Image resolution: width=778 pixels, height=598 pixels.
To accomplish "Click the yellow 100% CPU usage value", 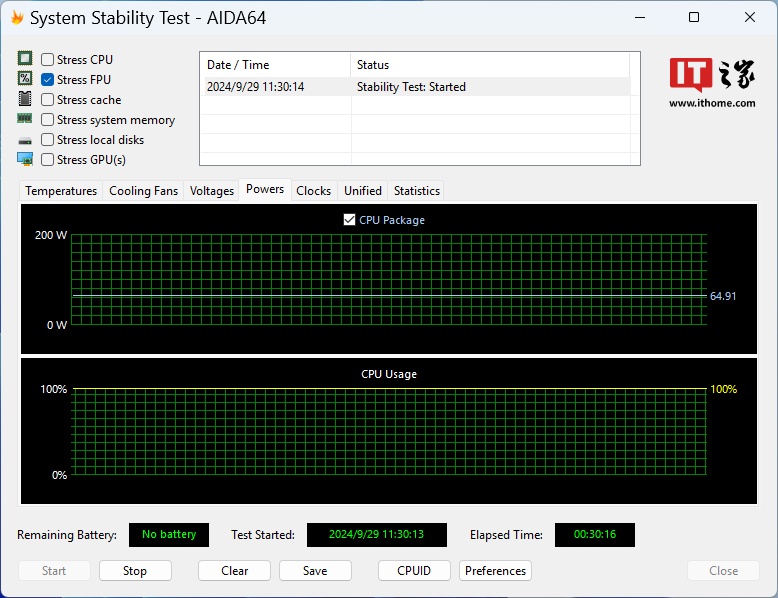I will pyautogui.click(x=723, y=389).
